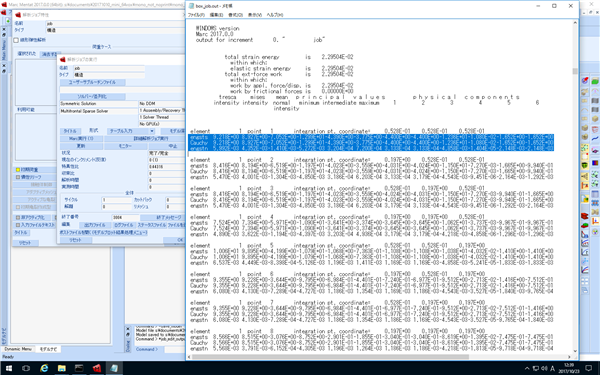This screenshot has width=600, height=375.
Task: Click the 'Multifrontal Sparse Solver' text
Action: click(84, 111)
